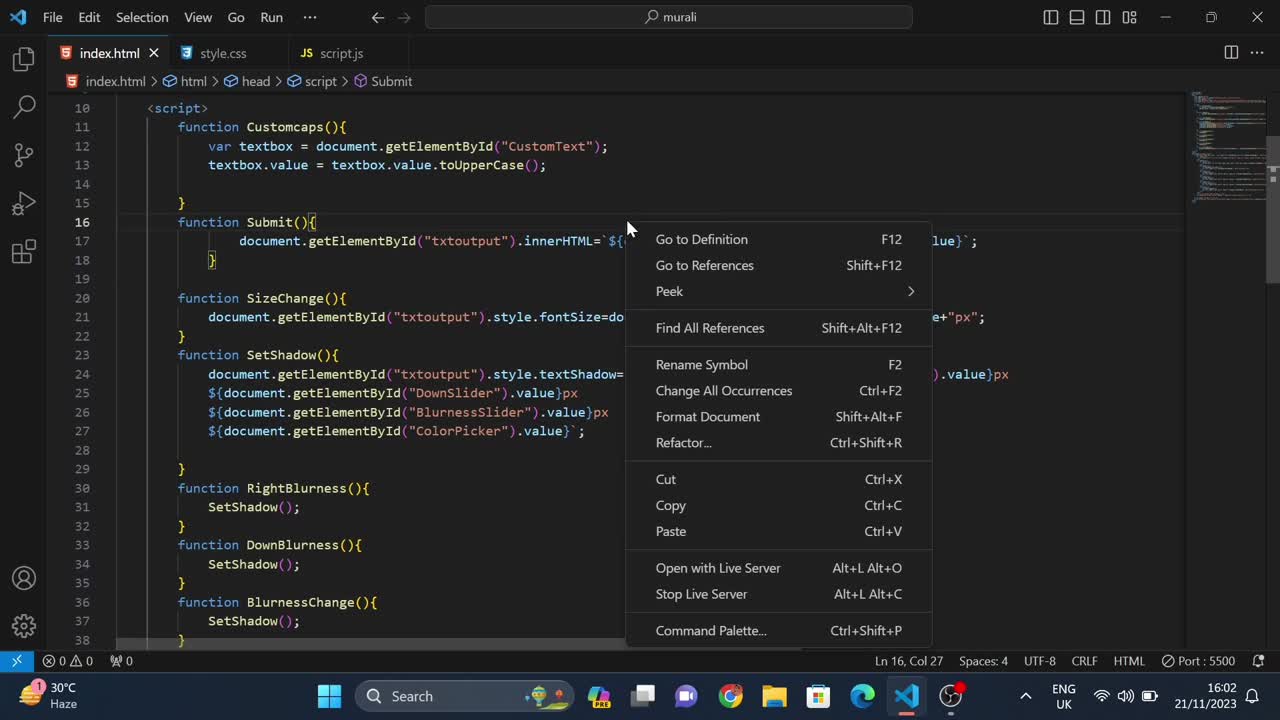
Task: Choose Stop Live Server
Action: pos(778,594)
